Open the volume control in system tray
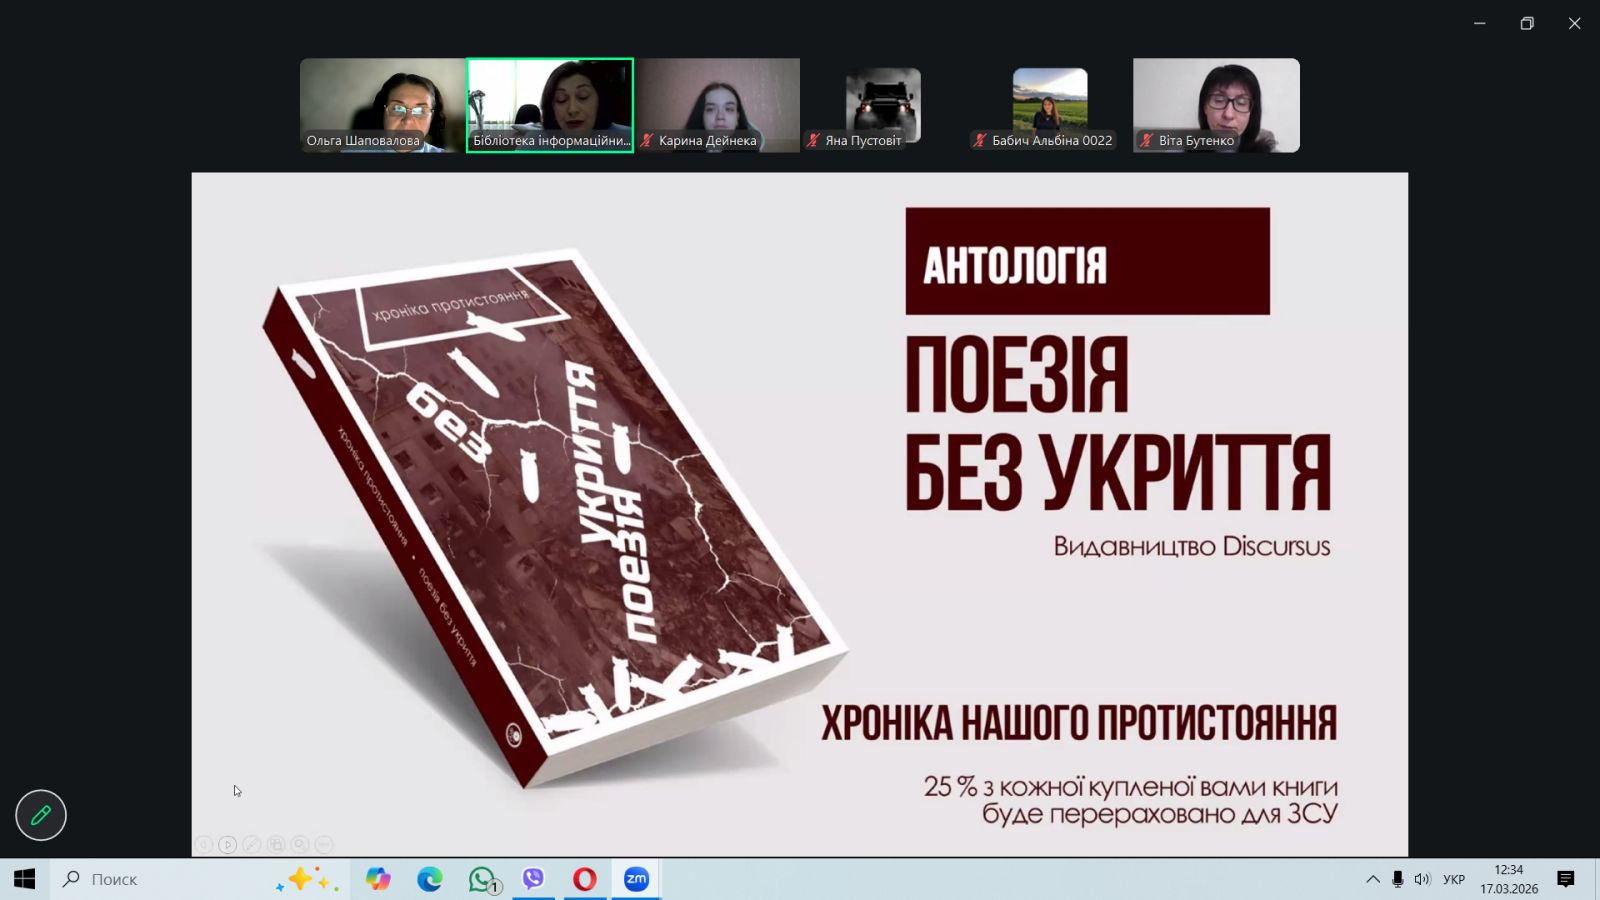Image resolution: width=1600 pixels, height=900 pixels. click(x=1422, y=879)
